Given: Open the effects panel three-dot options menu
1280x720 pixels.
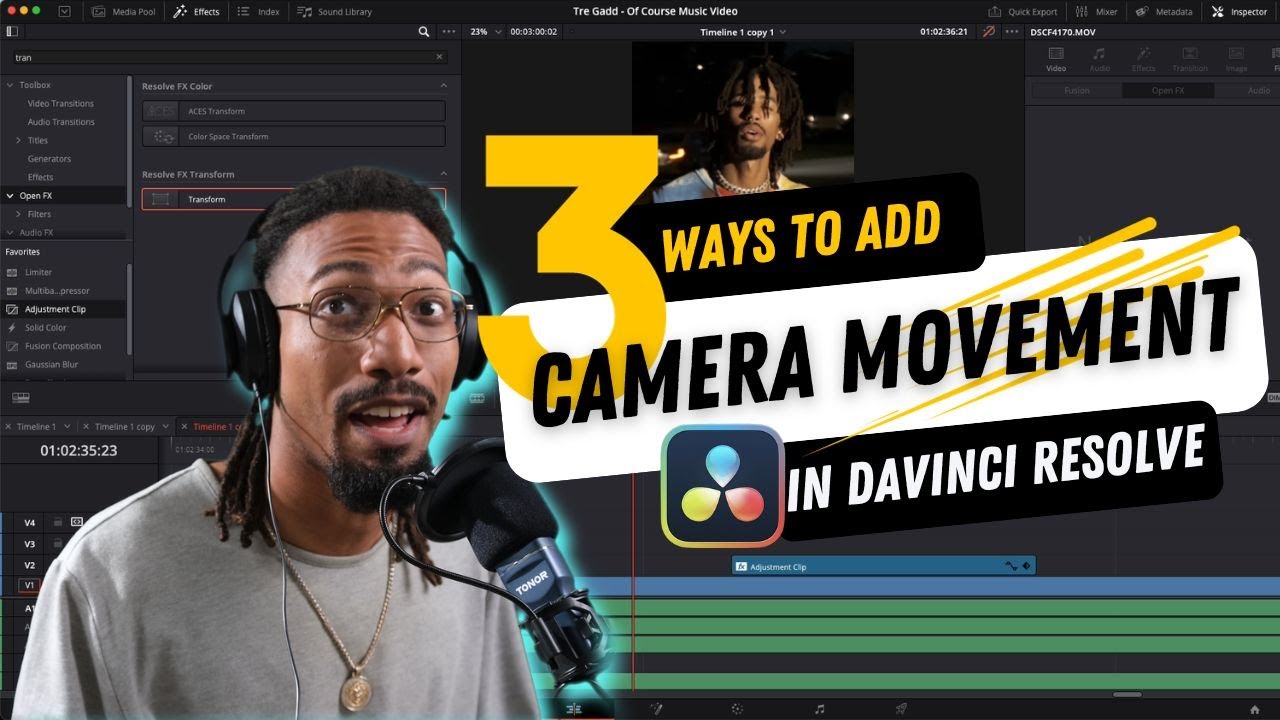Looking at the screenshot, I should click(449, 32).
